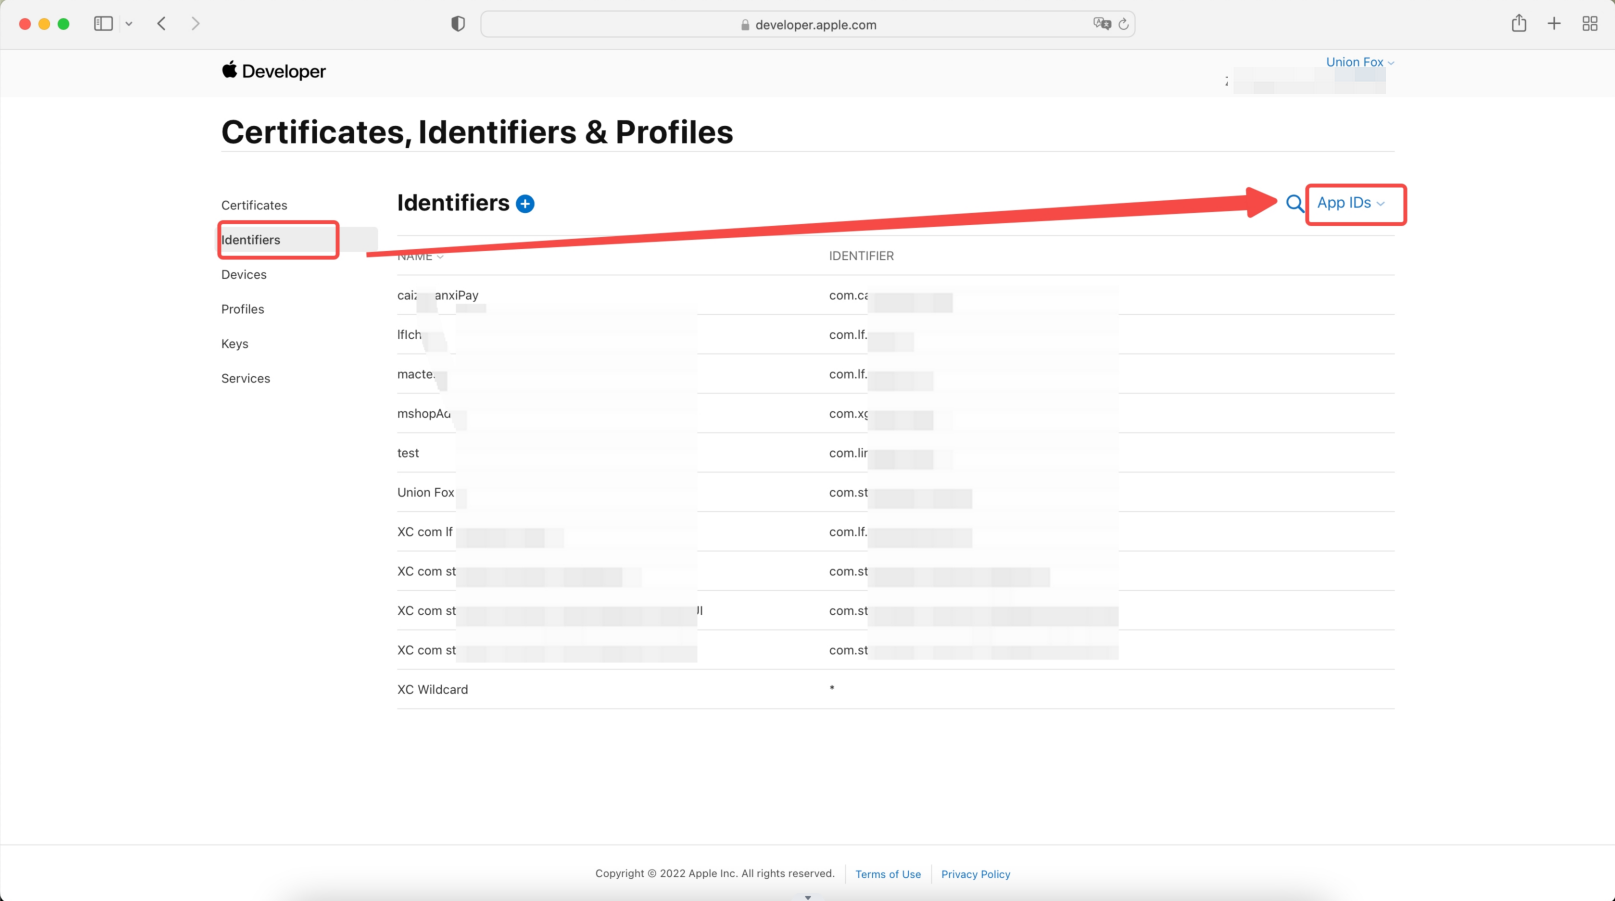Open the XC Wildcard identifier row
Image resolution: width=1615 pixels, height=901 pixels.
[895, 689]
